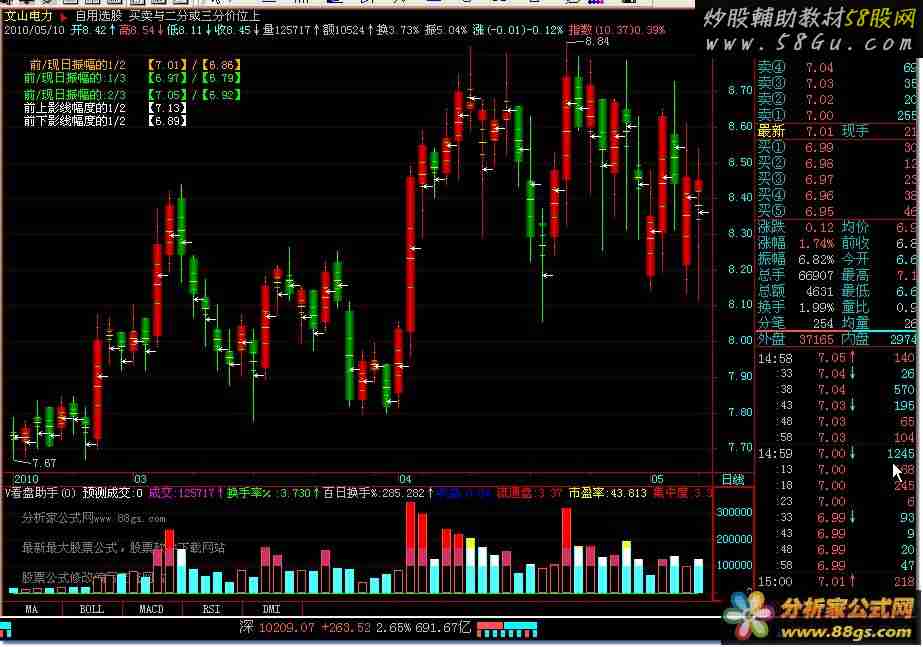The width and height of the screenshot is (923, 647).
Task: Click the 自用选股 label
Action: click(98, 16)
